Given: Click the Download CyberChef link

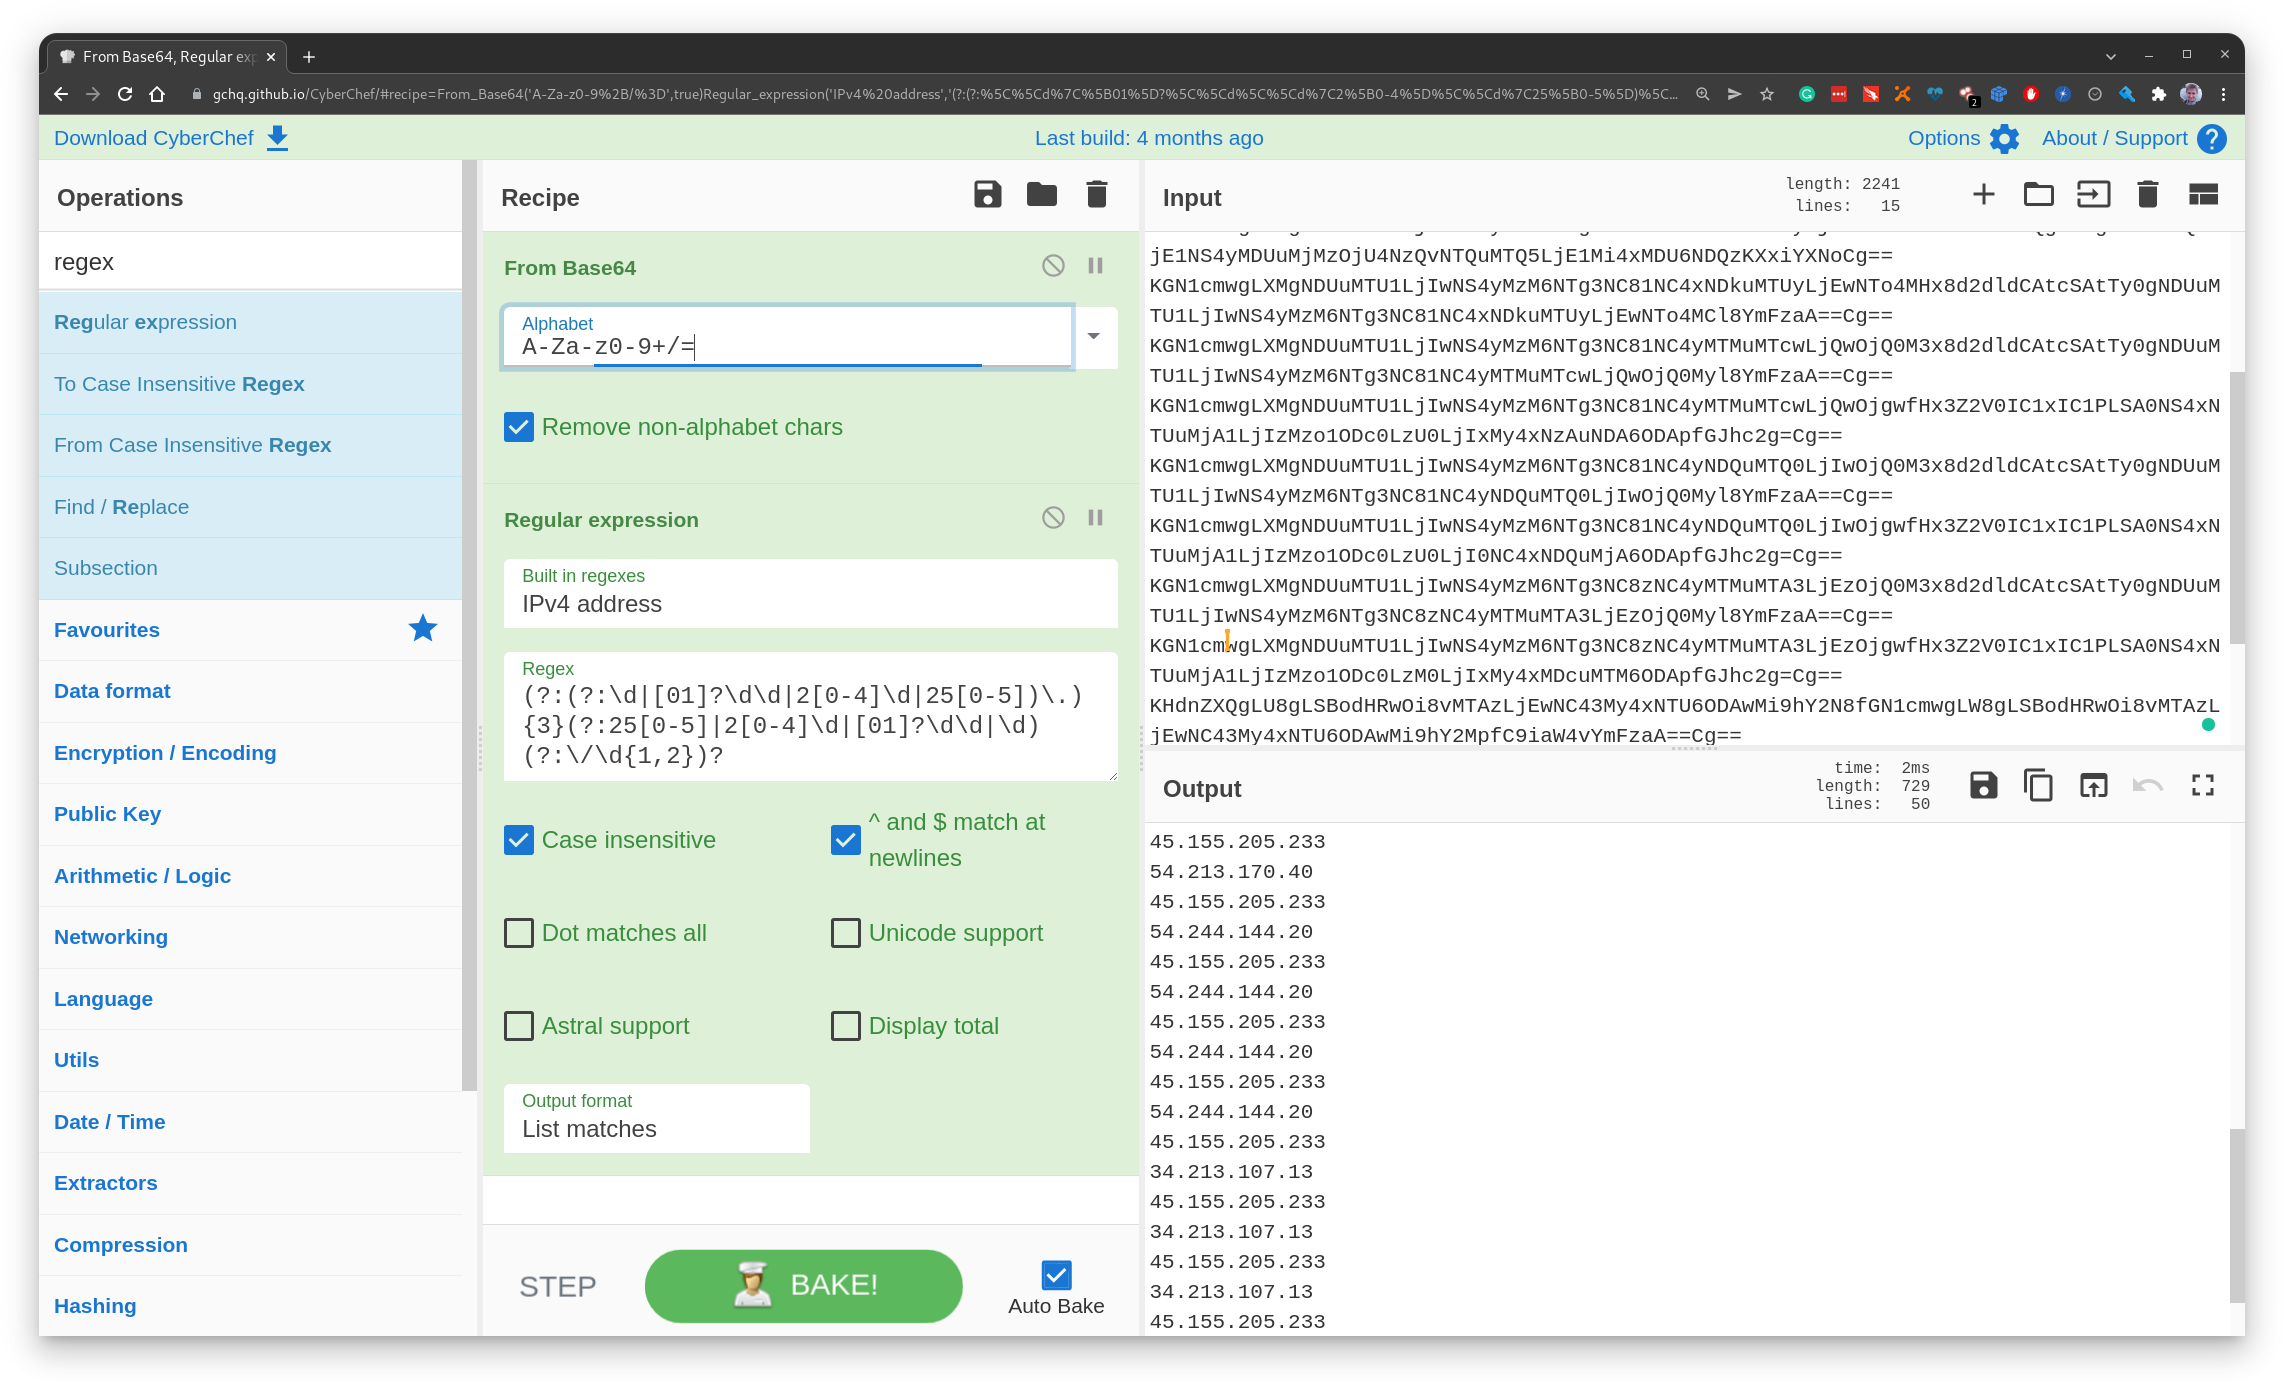Looking at the screenshot, I should [x=154, y=138].
